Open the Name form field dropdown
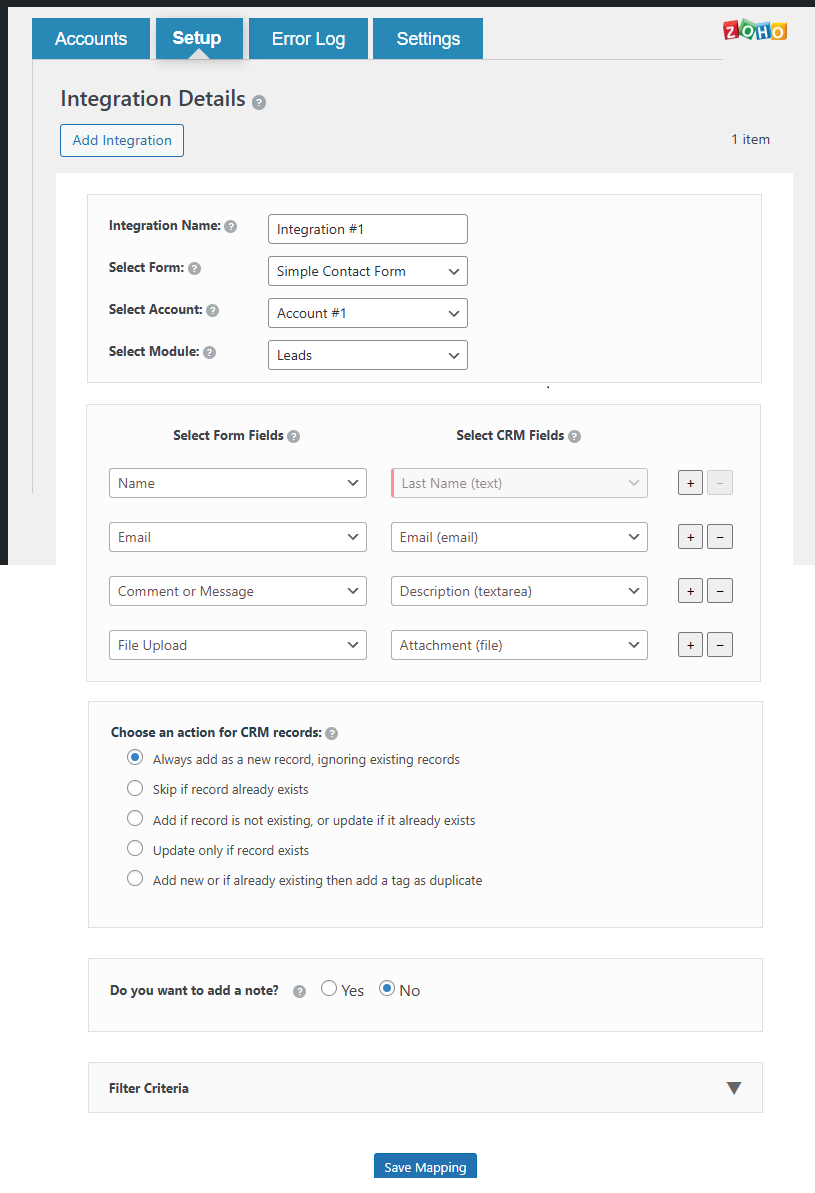815x1193 pixels. pyautogui.click(x=237, y=483)
